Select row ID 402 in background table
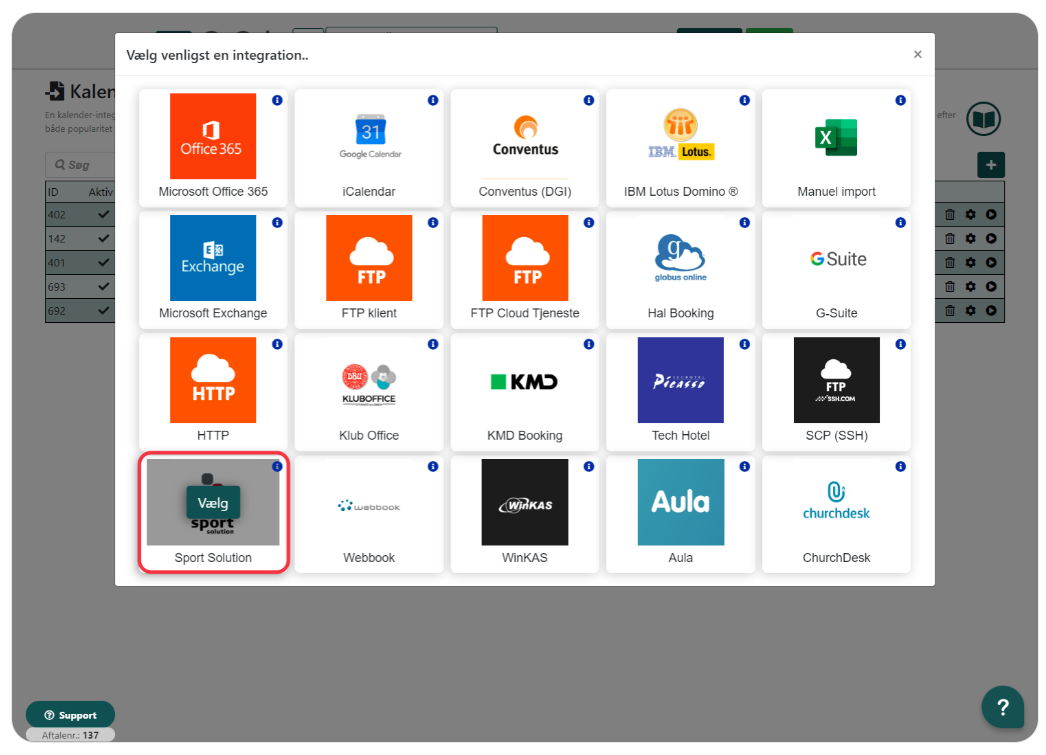 point(57,215)
